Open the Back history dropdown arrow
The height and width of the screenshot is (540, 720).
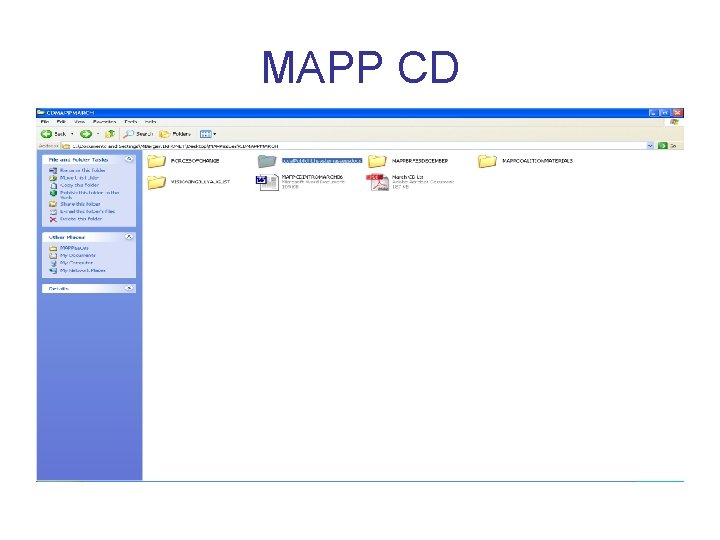tap(72, 134)
